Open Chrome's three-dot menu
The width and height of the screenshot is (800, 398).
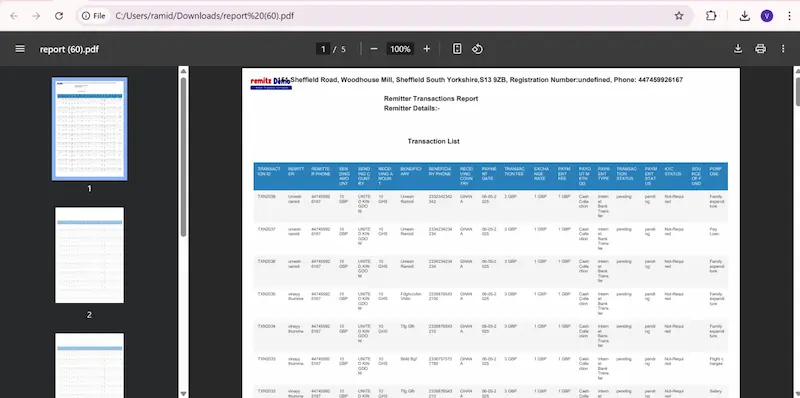point(789,16)
